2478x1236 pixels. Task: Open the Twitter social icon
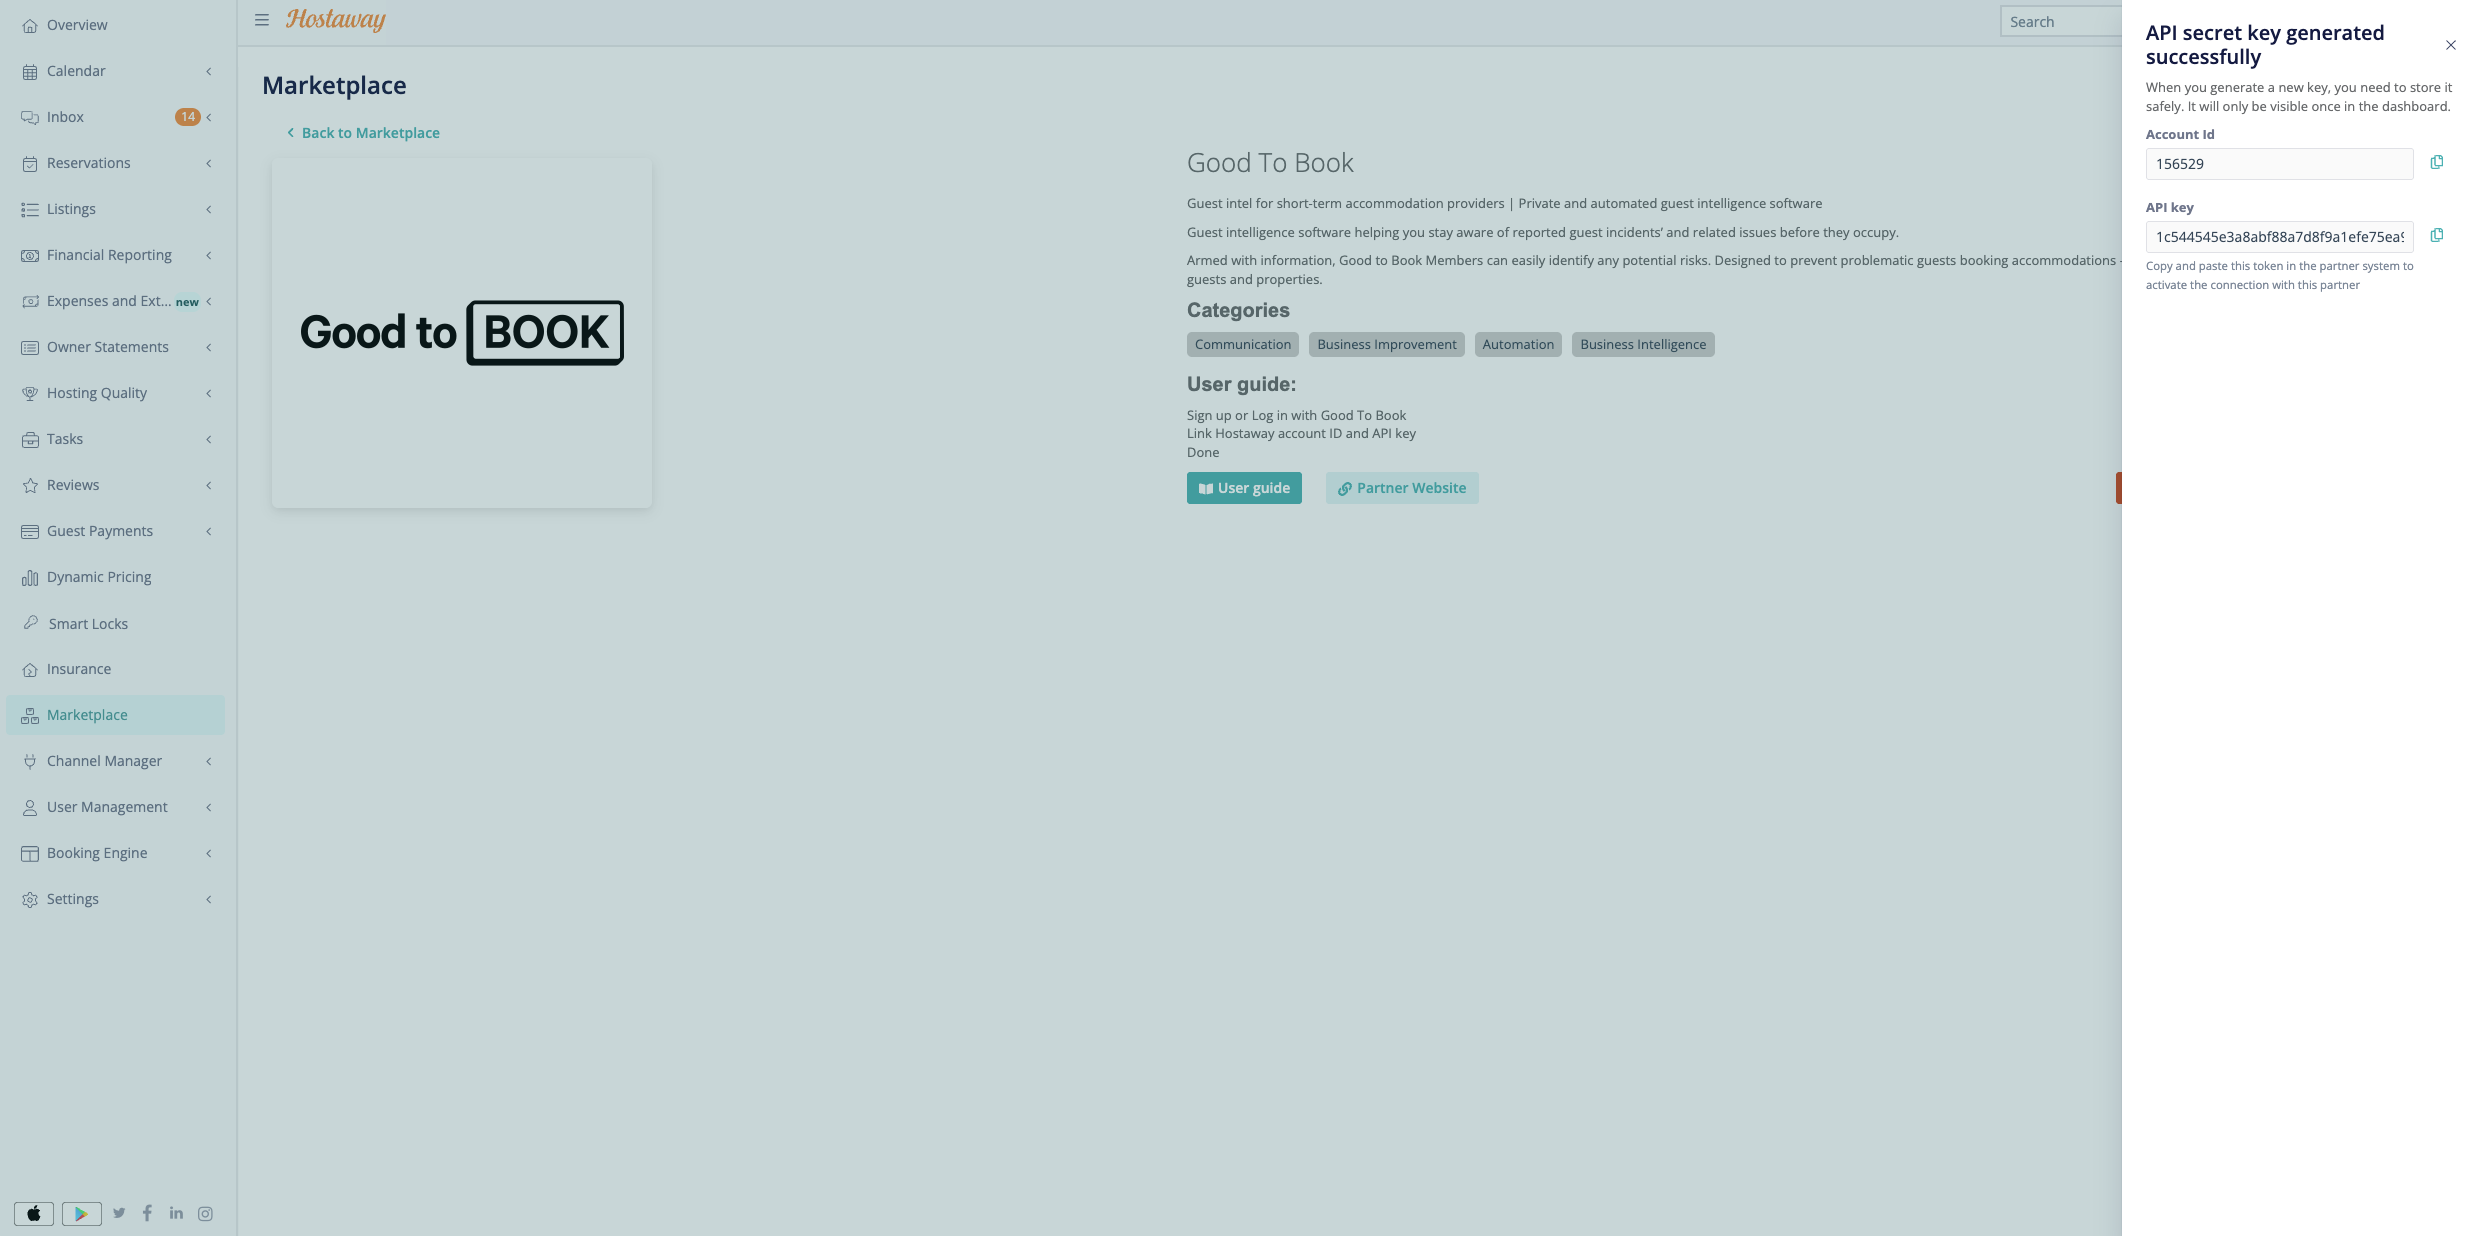tap(119, 1213)
